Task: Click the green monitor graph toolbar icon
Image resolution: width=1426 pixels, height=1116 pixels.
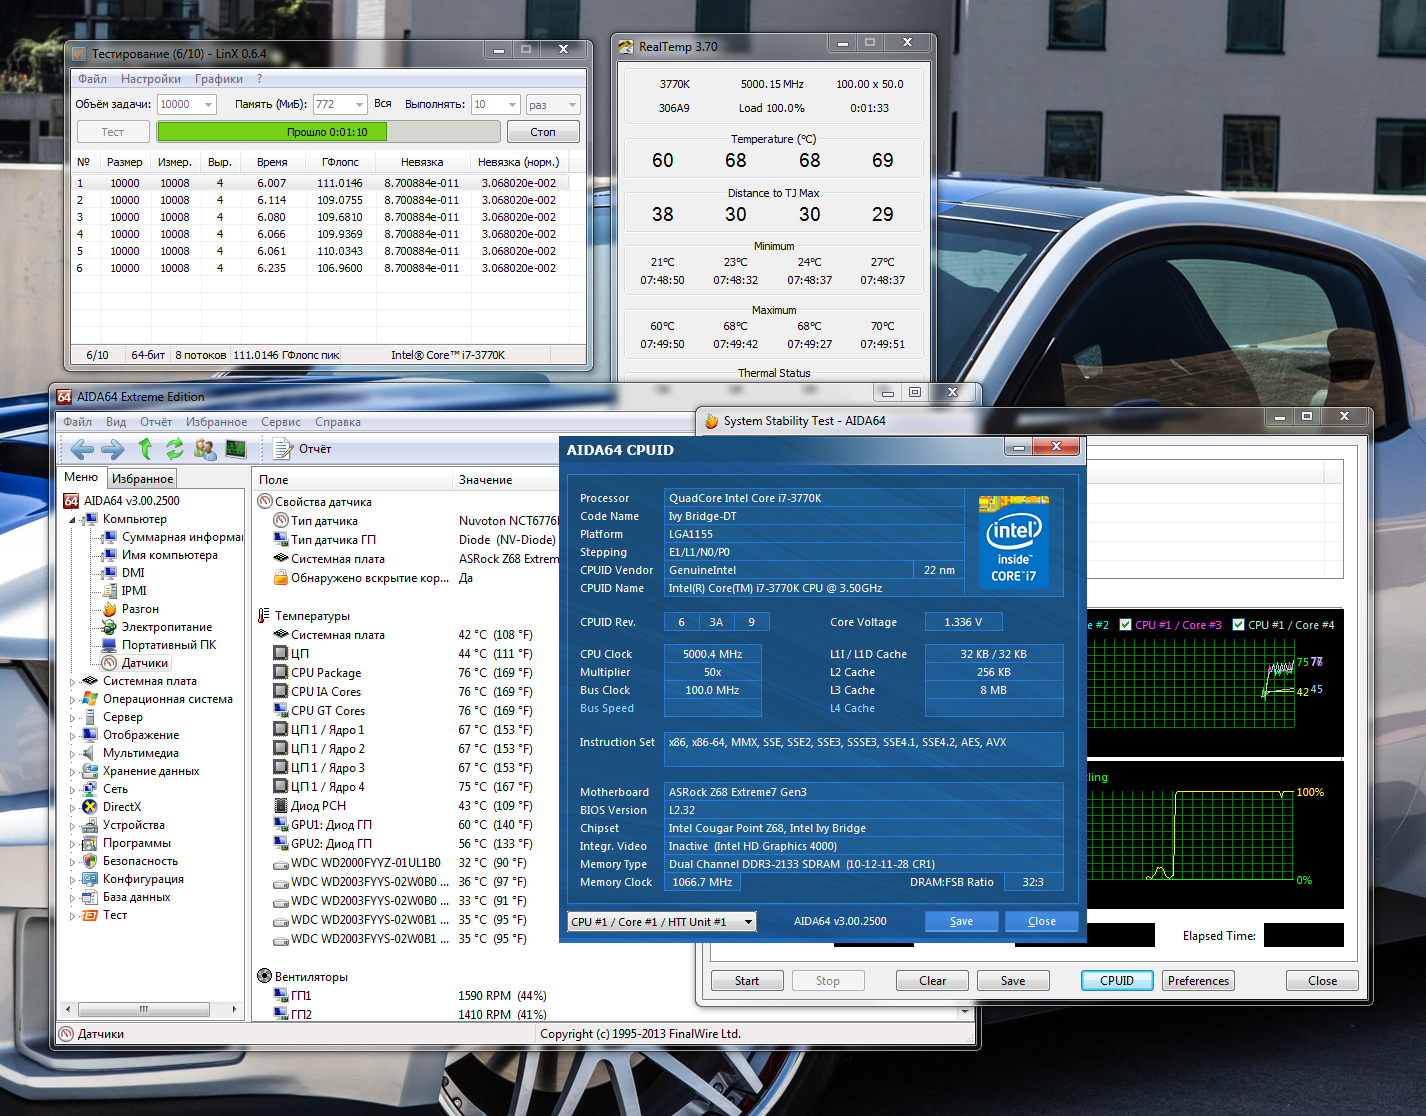Action: [236, 449]
